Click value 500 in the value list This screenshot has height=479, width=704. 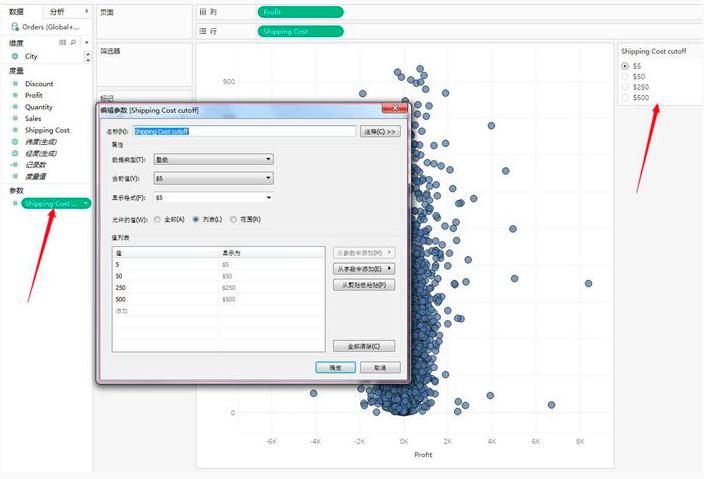tap(120, 299)
